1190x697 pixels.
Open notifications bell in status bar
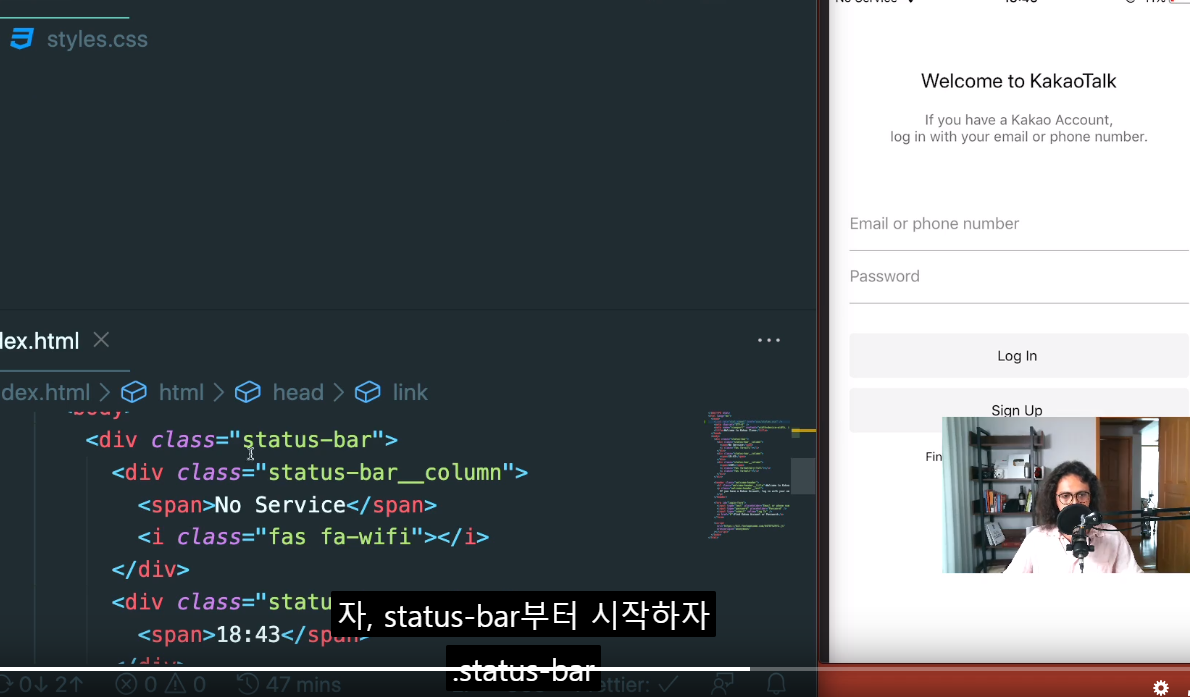(x=776, y=684)
